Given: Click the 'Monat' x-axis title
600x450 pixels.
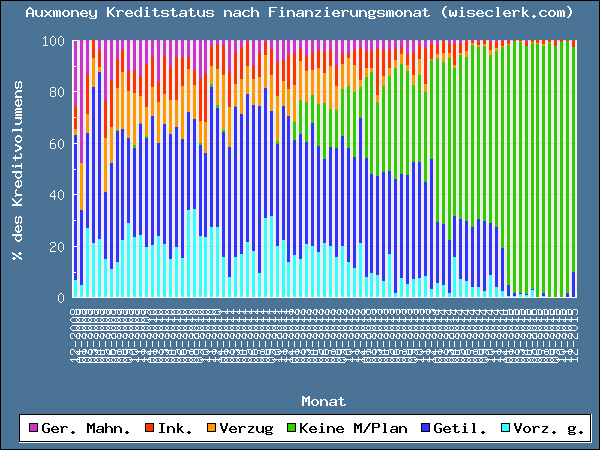Looking at the screenshot, I should tap(323, 401).
